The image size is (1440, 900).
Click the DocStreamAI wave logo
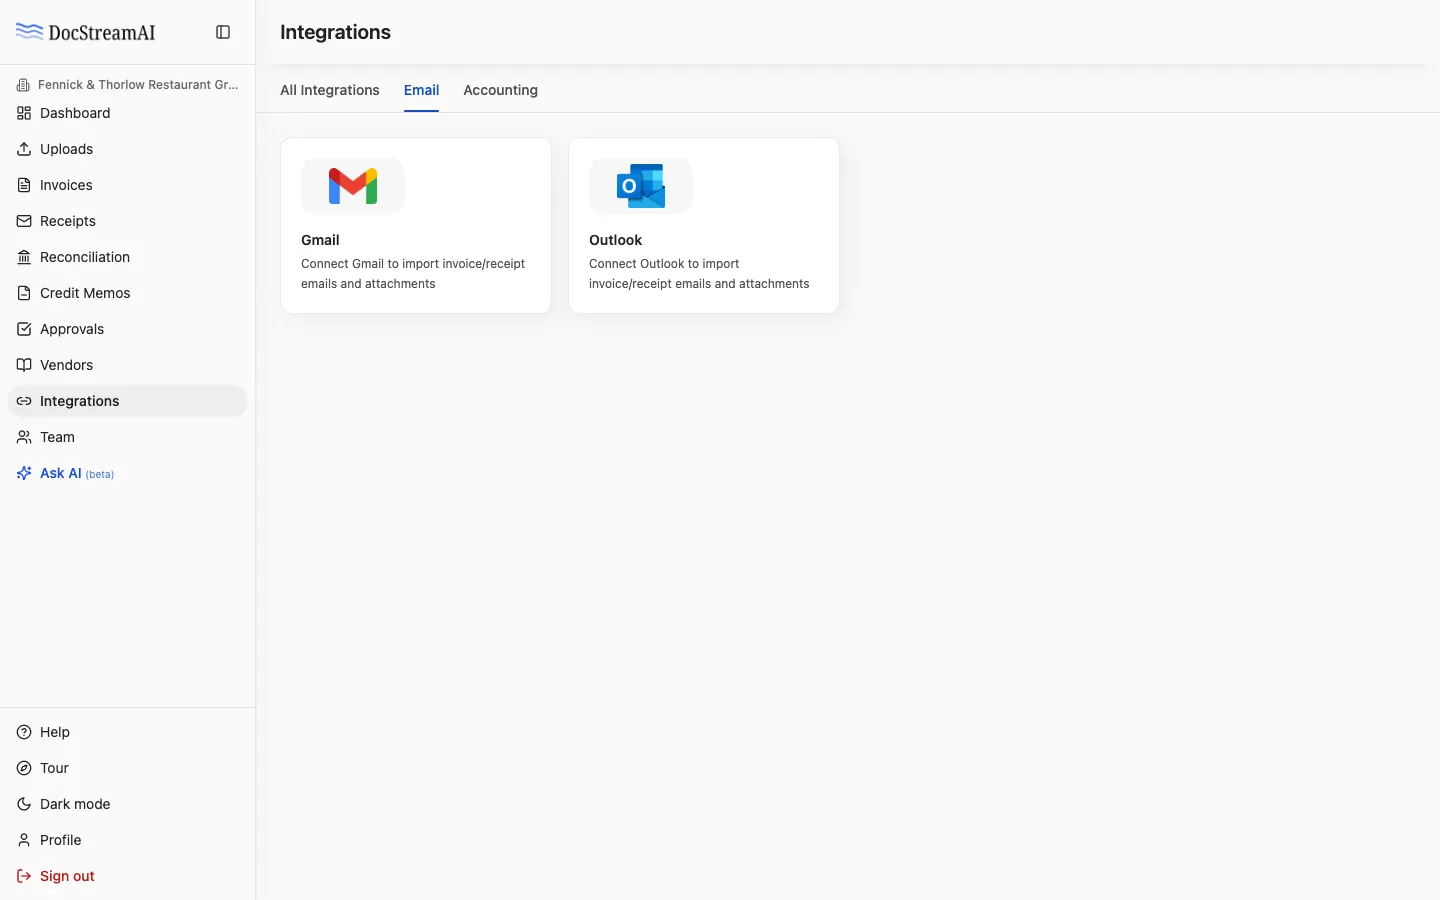coord(29,32)
